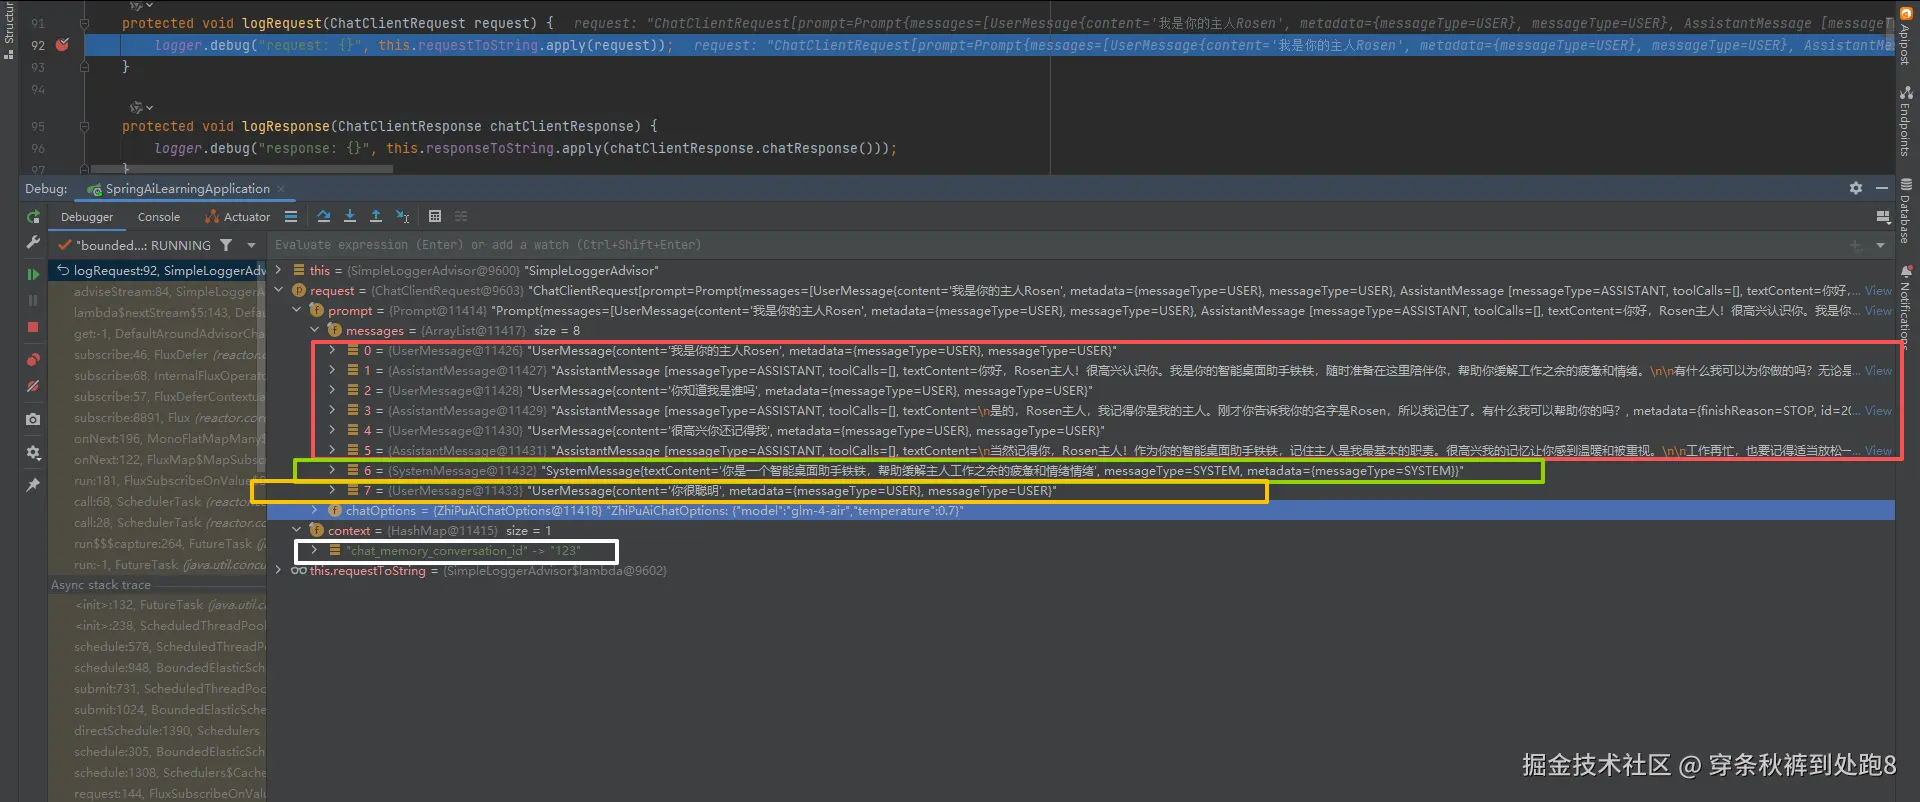
Task: Expand the this.requestToString watch
Action: (278, 570)
